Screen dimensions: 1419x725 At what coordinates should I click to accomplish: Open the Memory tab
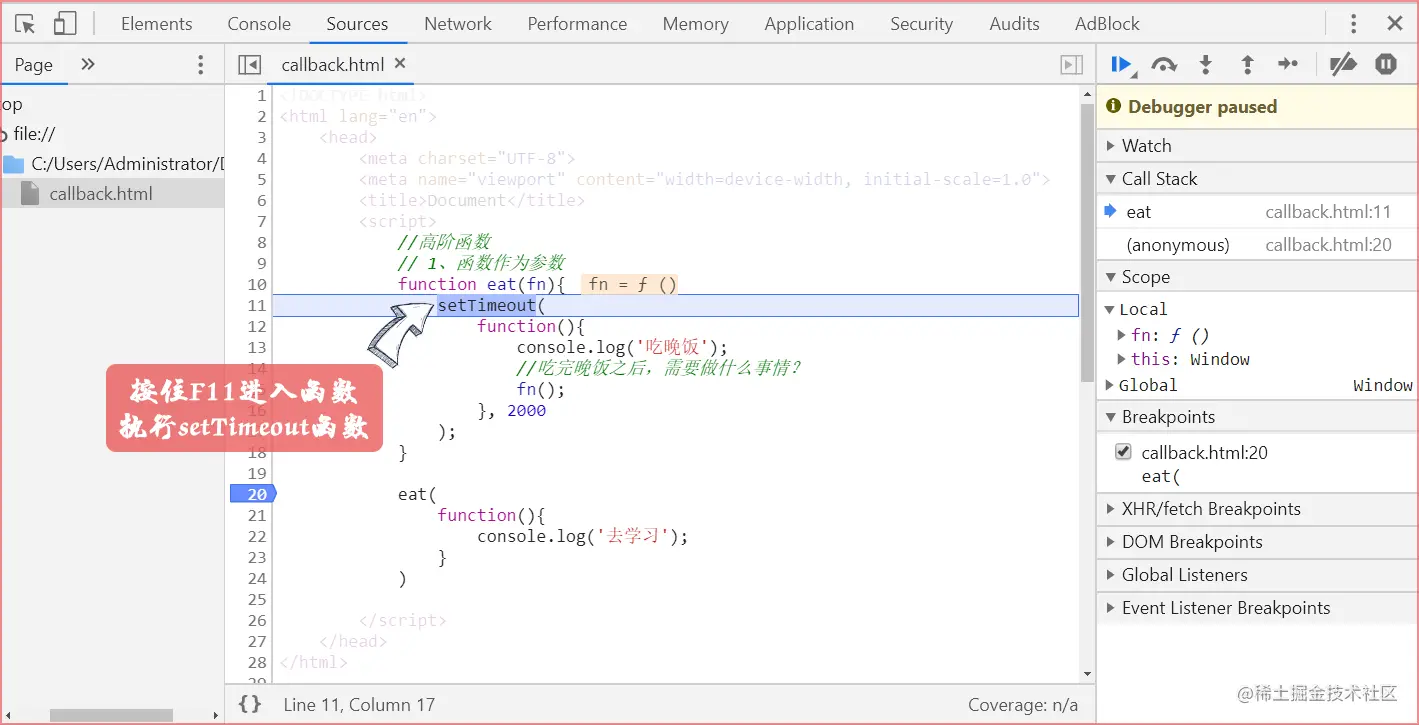695,24
